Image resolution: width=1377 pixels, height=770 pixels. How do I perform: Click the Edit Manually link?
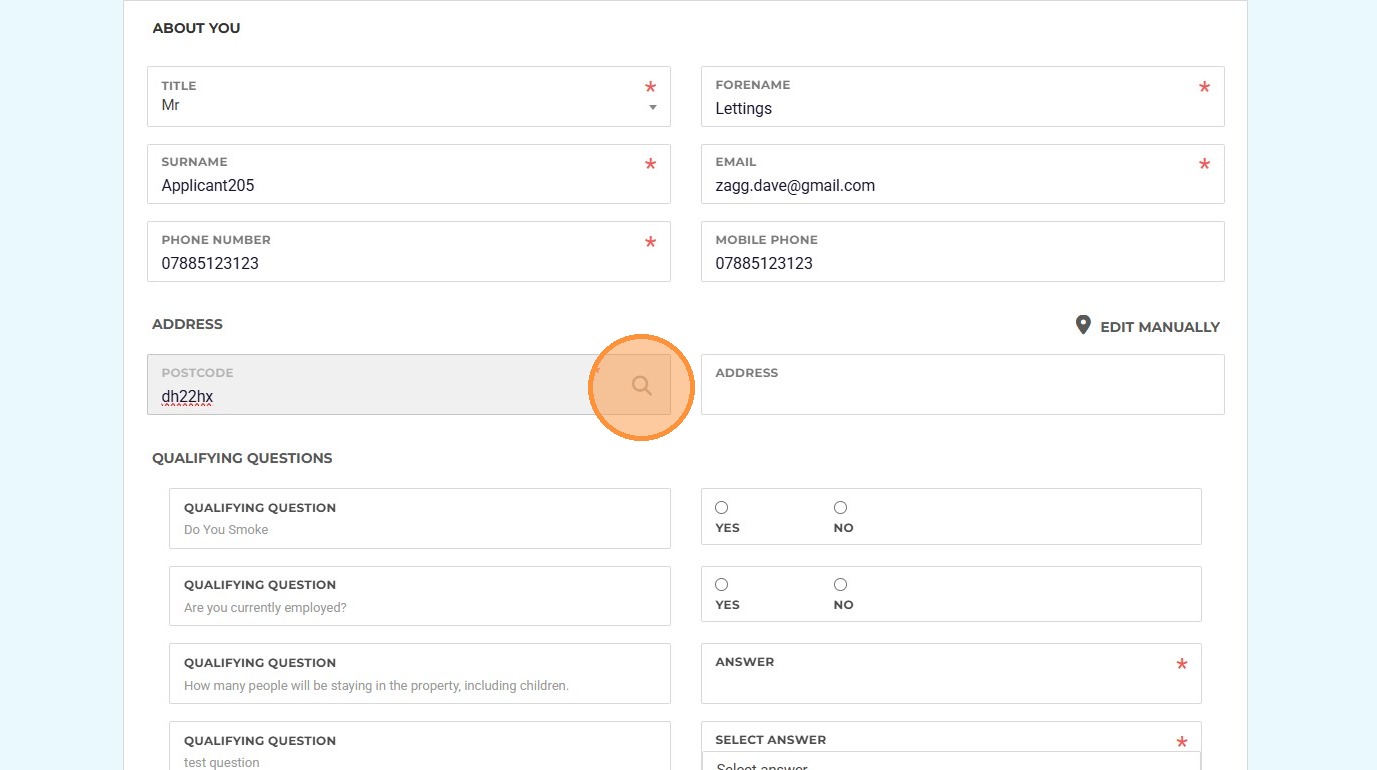(1159, 327)
